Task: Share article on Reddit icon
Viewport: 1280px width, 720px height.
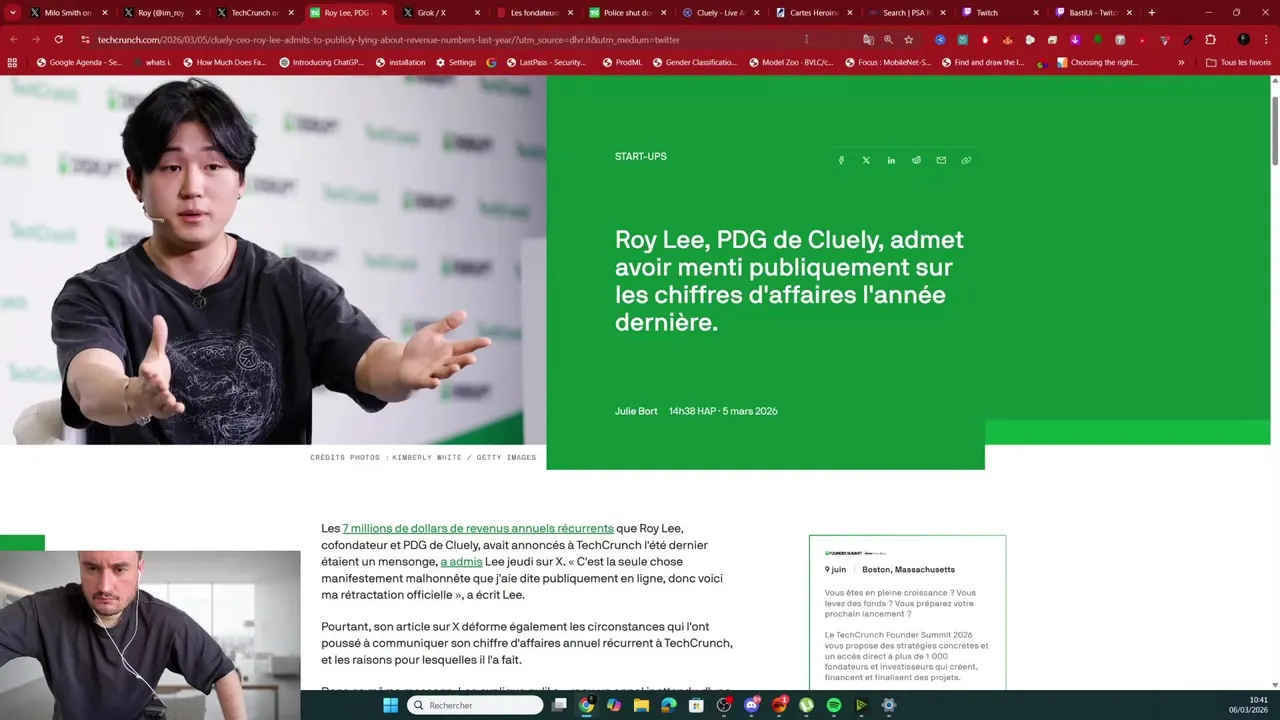Action: [x=916, y=160]
